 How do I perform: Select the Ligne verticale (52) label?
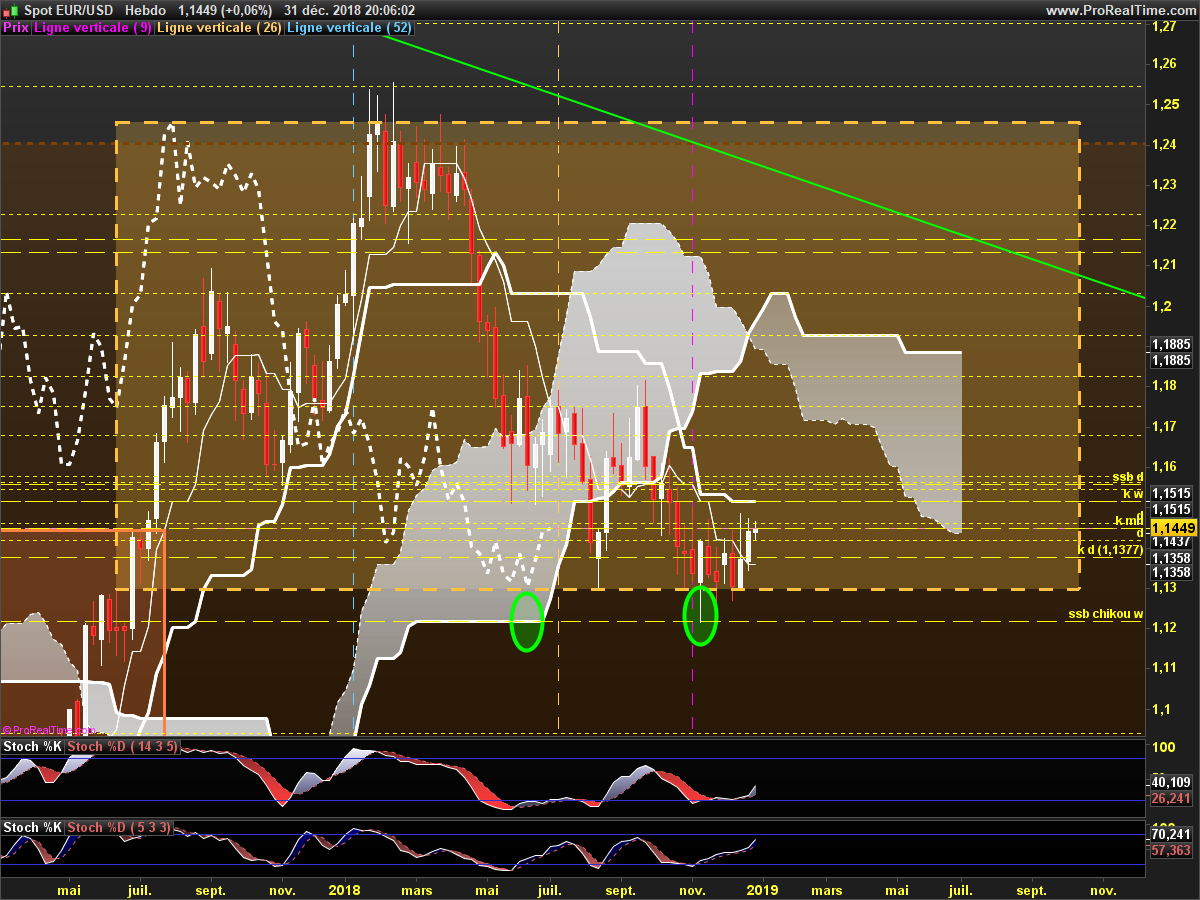point(350,28)
